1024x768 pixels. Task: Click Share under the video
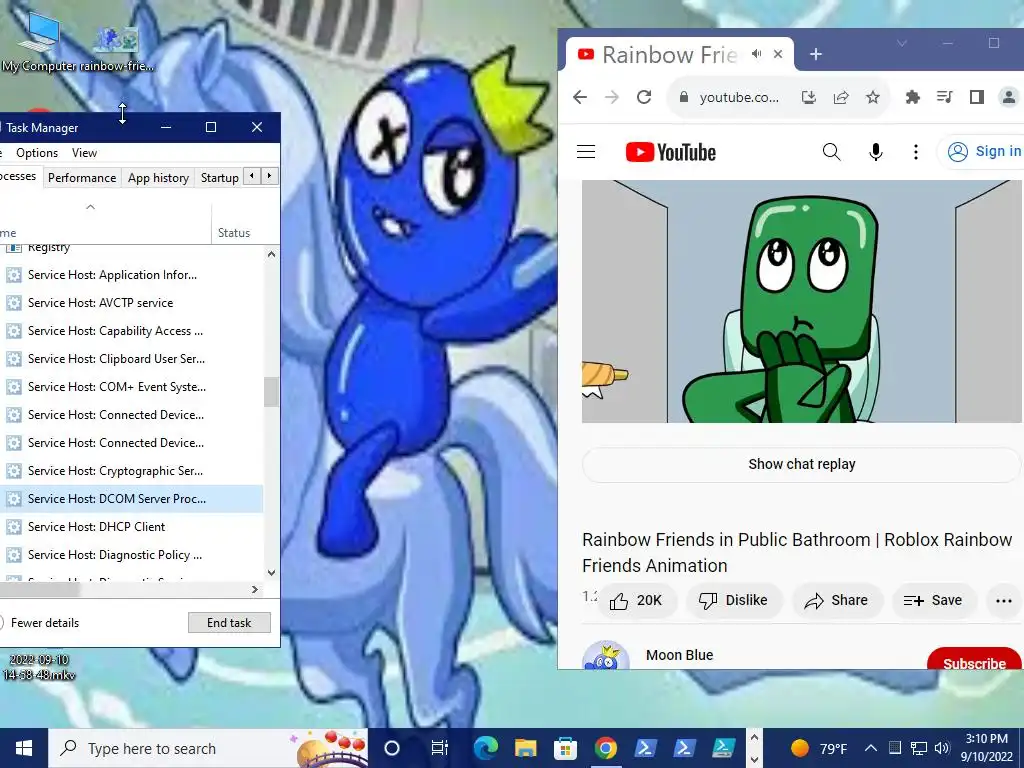click(x=837, y=601)
